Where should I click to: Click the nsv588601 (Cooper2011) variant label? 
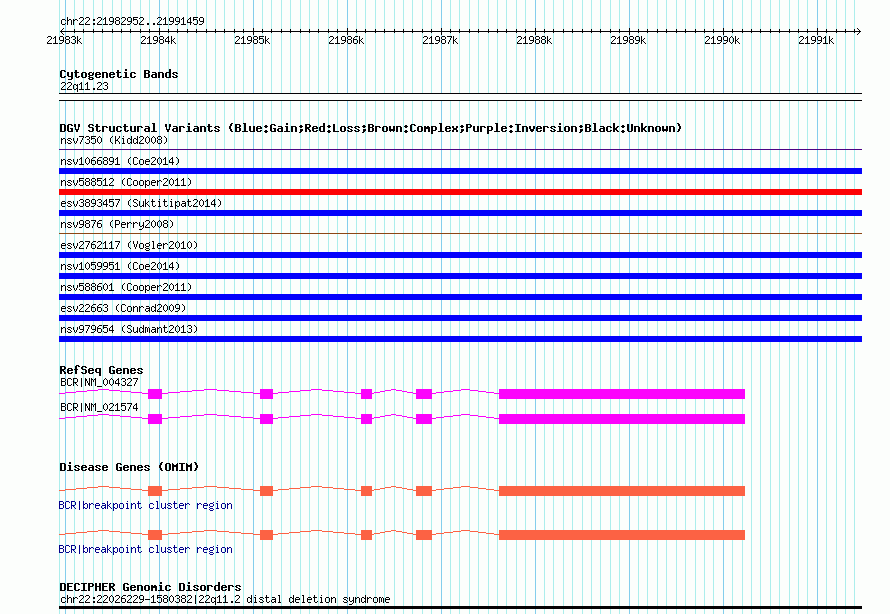point(126,287)
